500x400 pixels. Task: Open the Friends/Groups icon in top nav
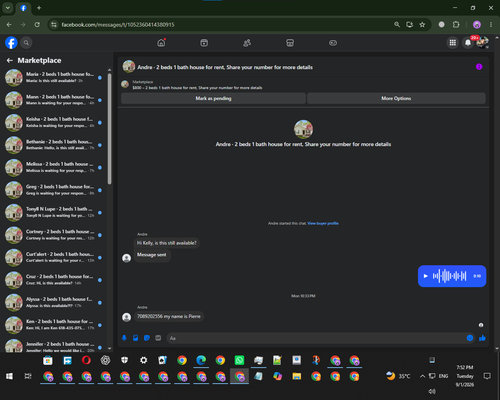247,43
